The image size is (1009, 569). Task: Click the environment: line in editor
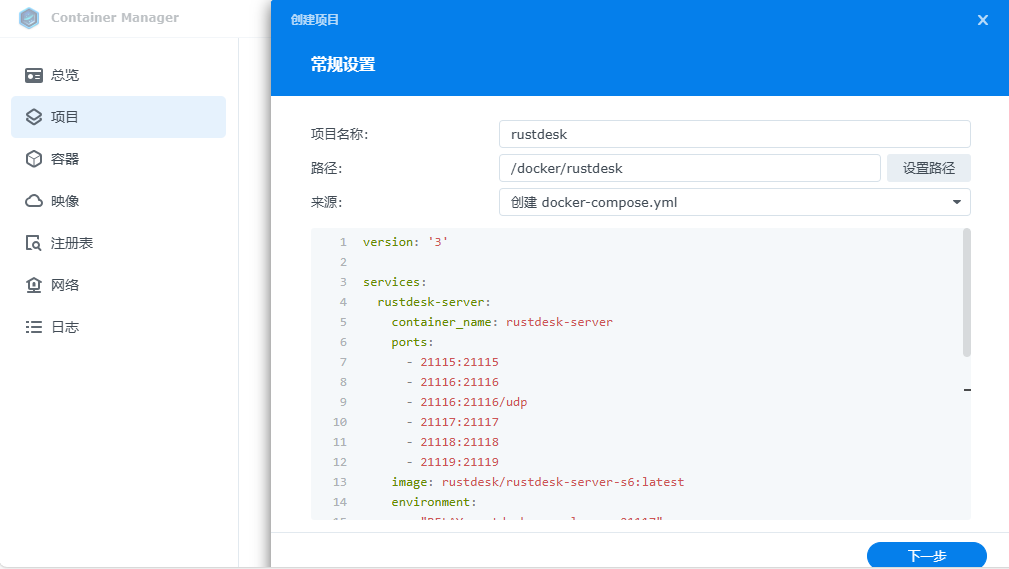(434, 501)
